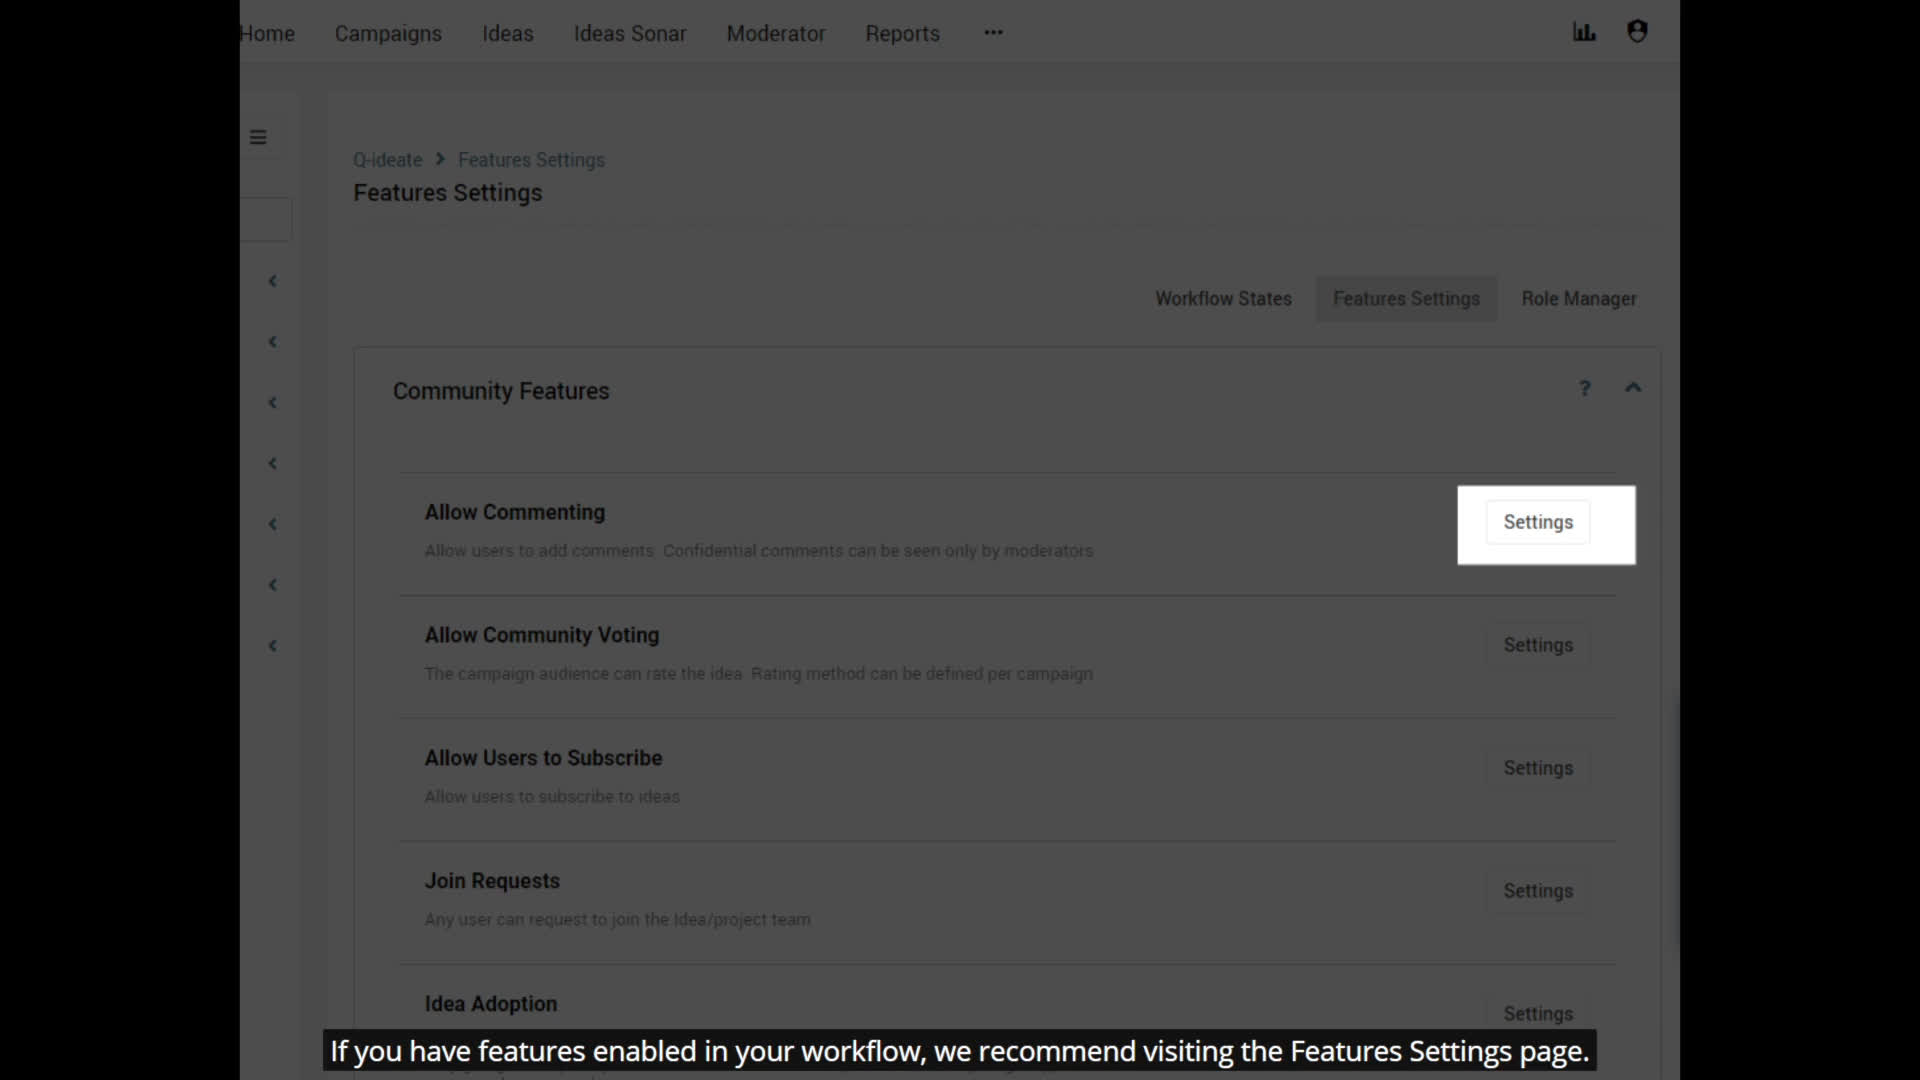1920x1080 pixels.
Task: Click the three-dots more menu
Action: pyautogui.click(x=993, y=32)
